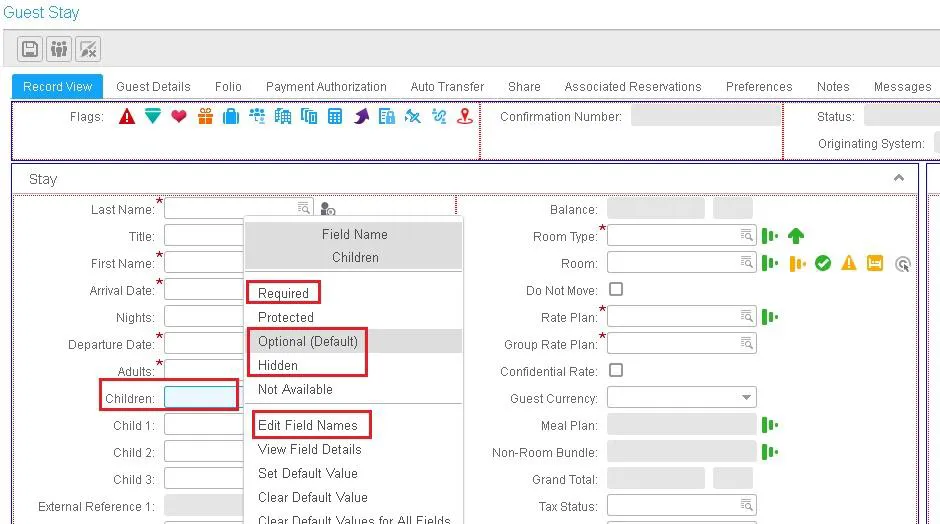
Task: Click the blue people group flag icon
Action: click(257, 116)
